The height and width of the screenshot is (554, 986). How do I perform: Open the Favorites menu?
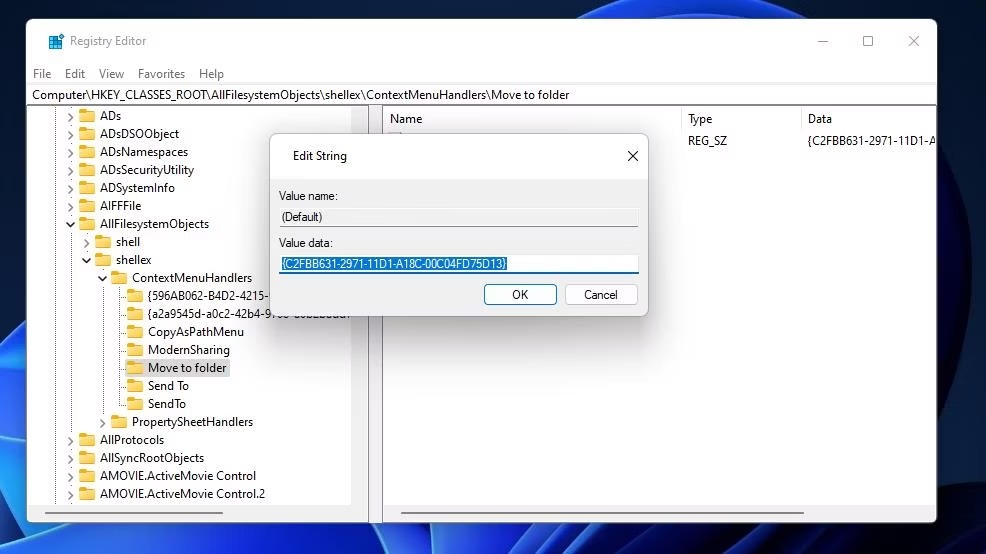pyautogui.click(x=162, y=74)
